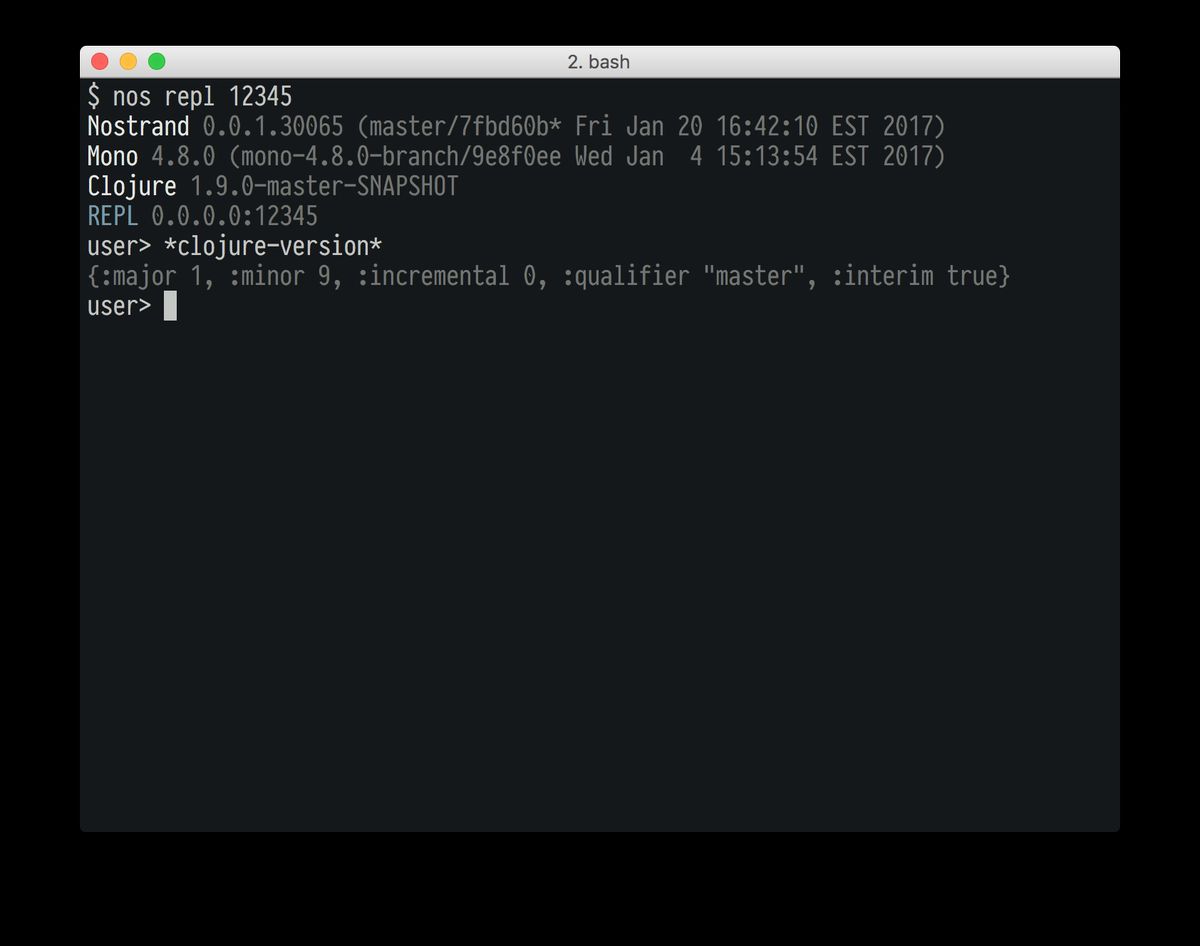This screenshot has height=946, width=1200.
Task: Click the 'Mono' label in output
Action: (x=113, y=157)
